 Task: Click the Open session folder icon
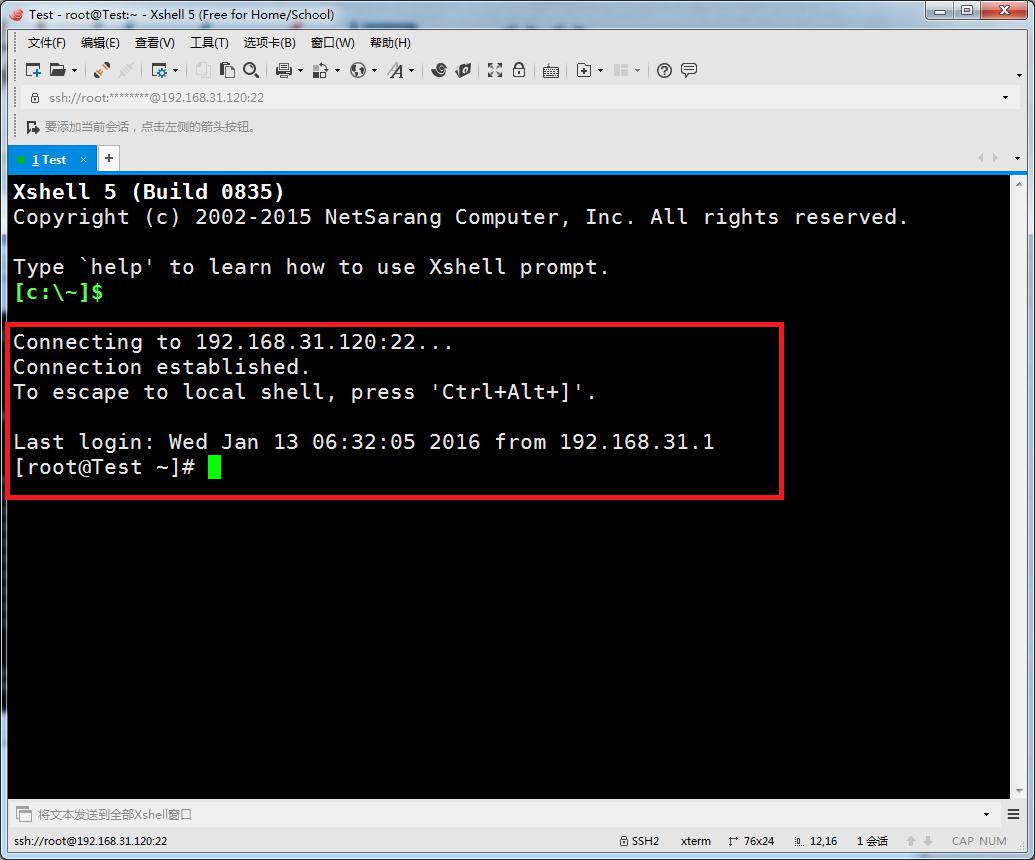(x=58, y=70)
